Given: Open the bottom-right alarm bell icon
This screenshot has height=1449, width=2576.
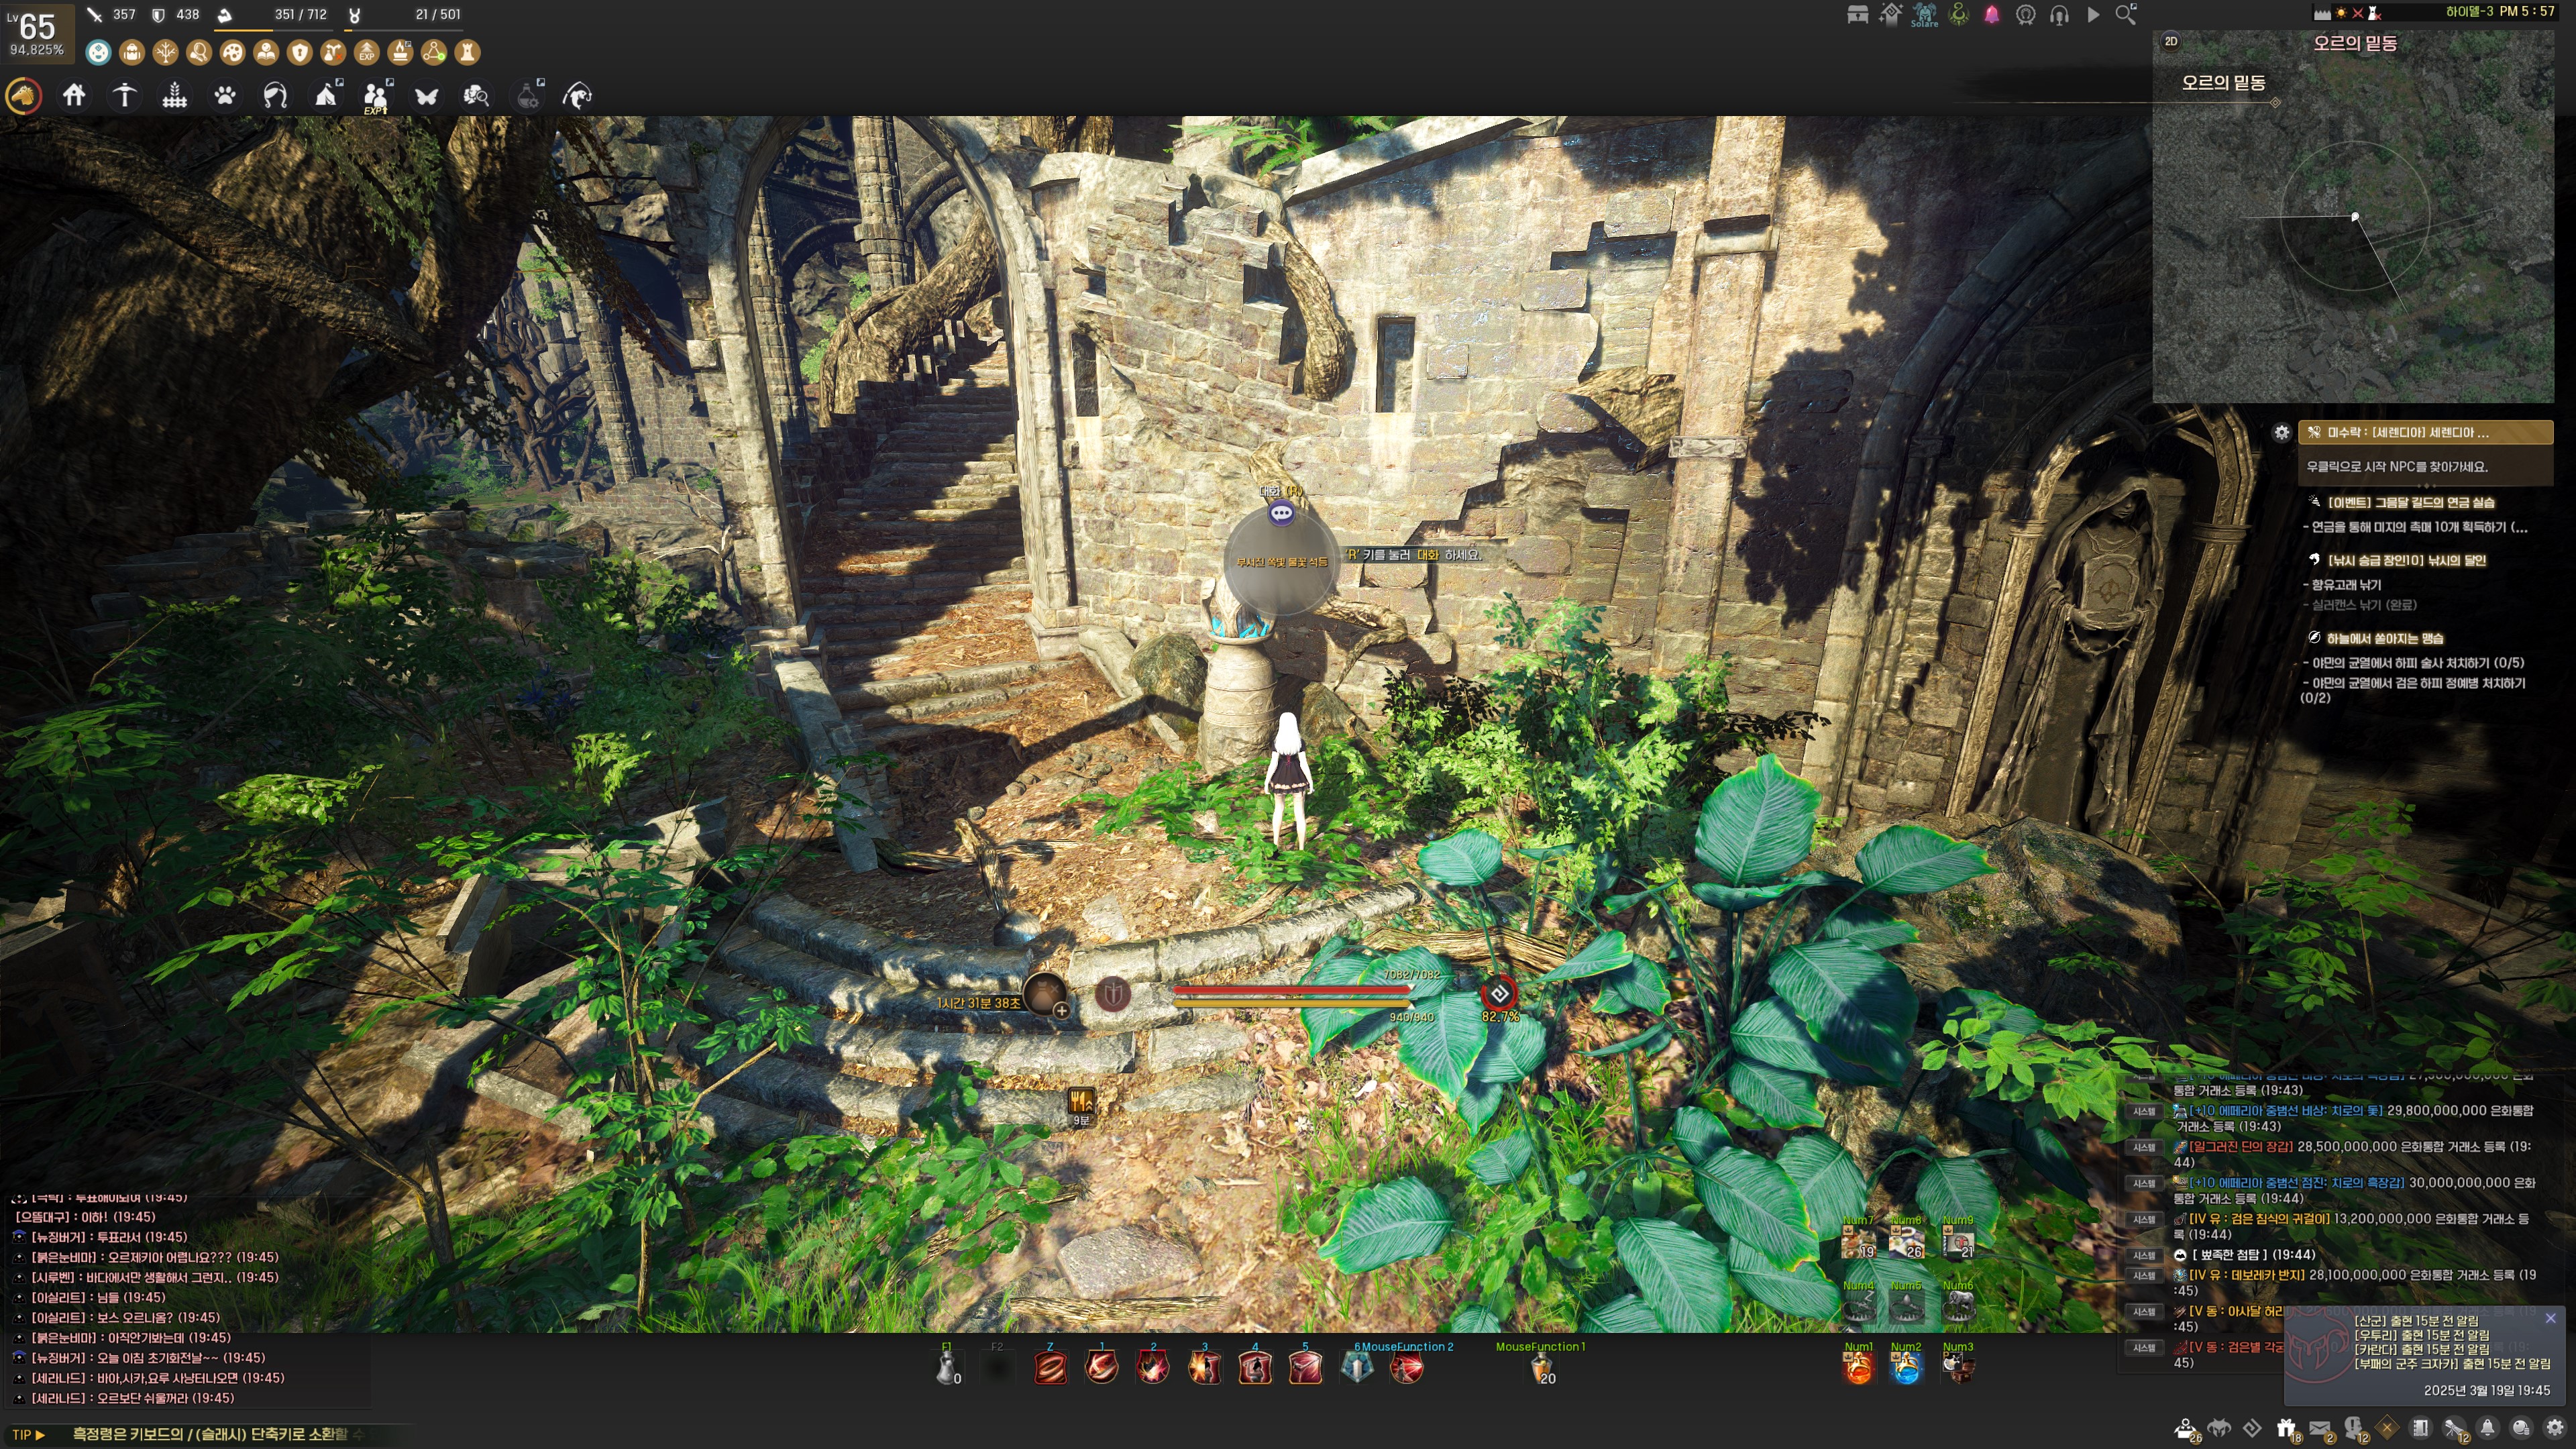Looking at the screenshot, I should pyautogui.click(x=2488, y=1428).
